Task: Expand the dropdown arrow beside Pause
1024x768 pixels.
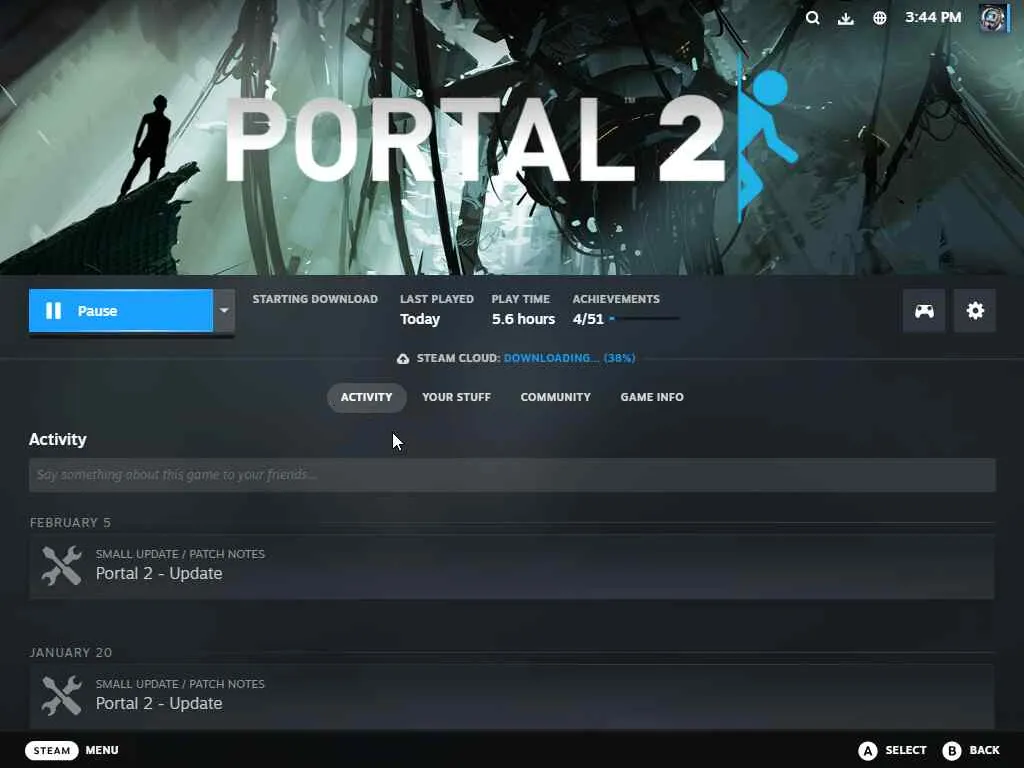Action: tap(224, 311)
